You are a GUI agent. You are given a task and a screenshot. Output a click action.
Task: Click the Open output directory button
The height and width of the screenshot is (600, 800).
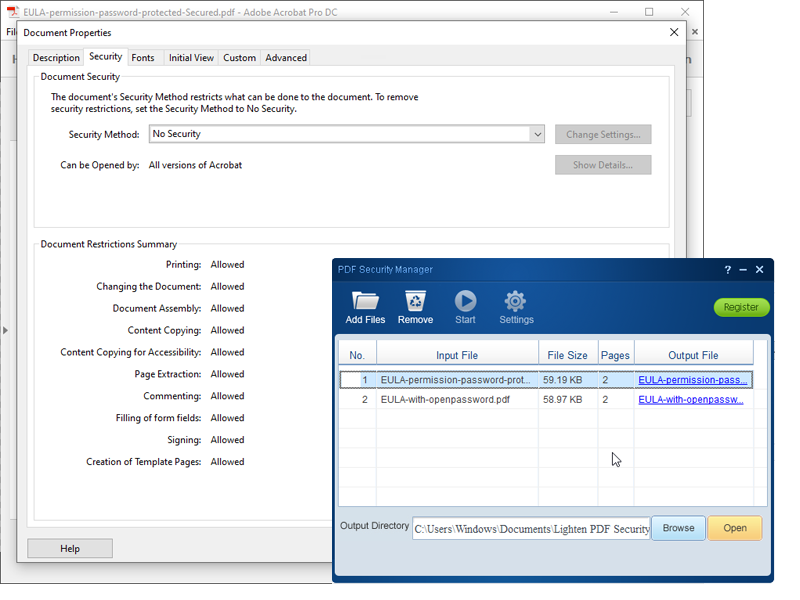[x=735, y=528]
